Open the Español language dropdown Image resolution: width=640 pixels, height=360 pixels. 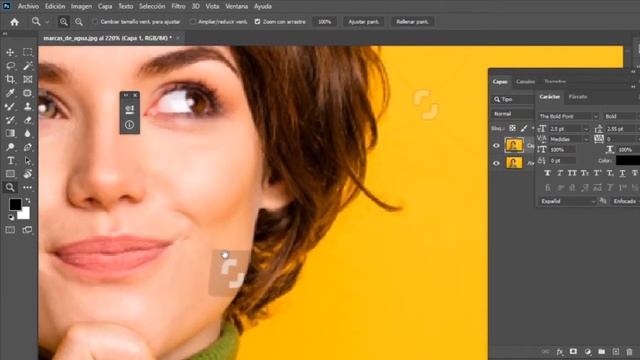click(567, 201)
